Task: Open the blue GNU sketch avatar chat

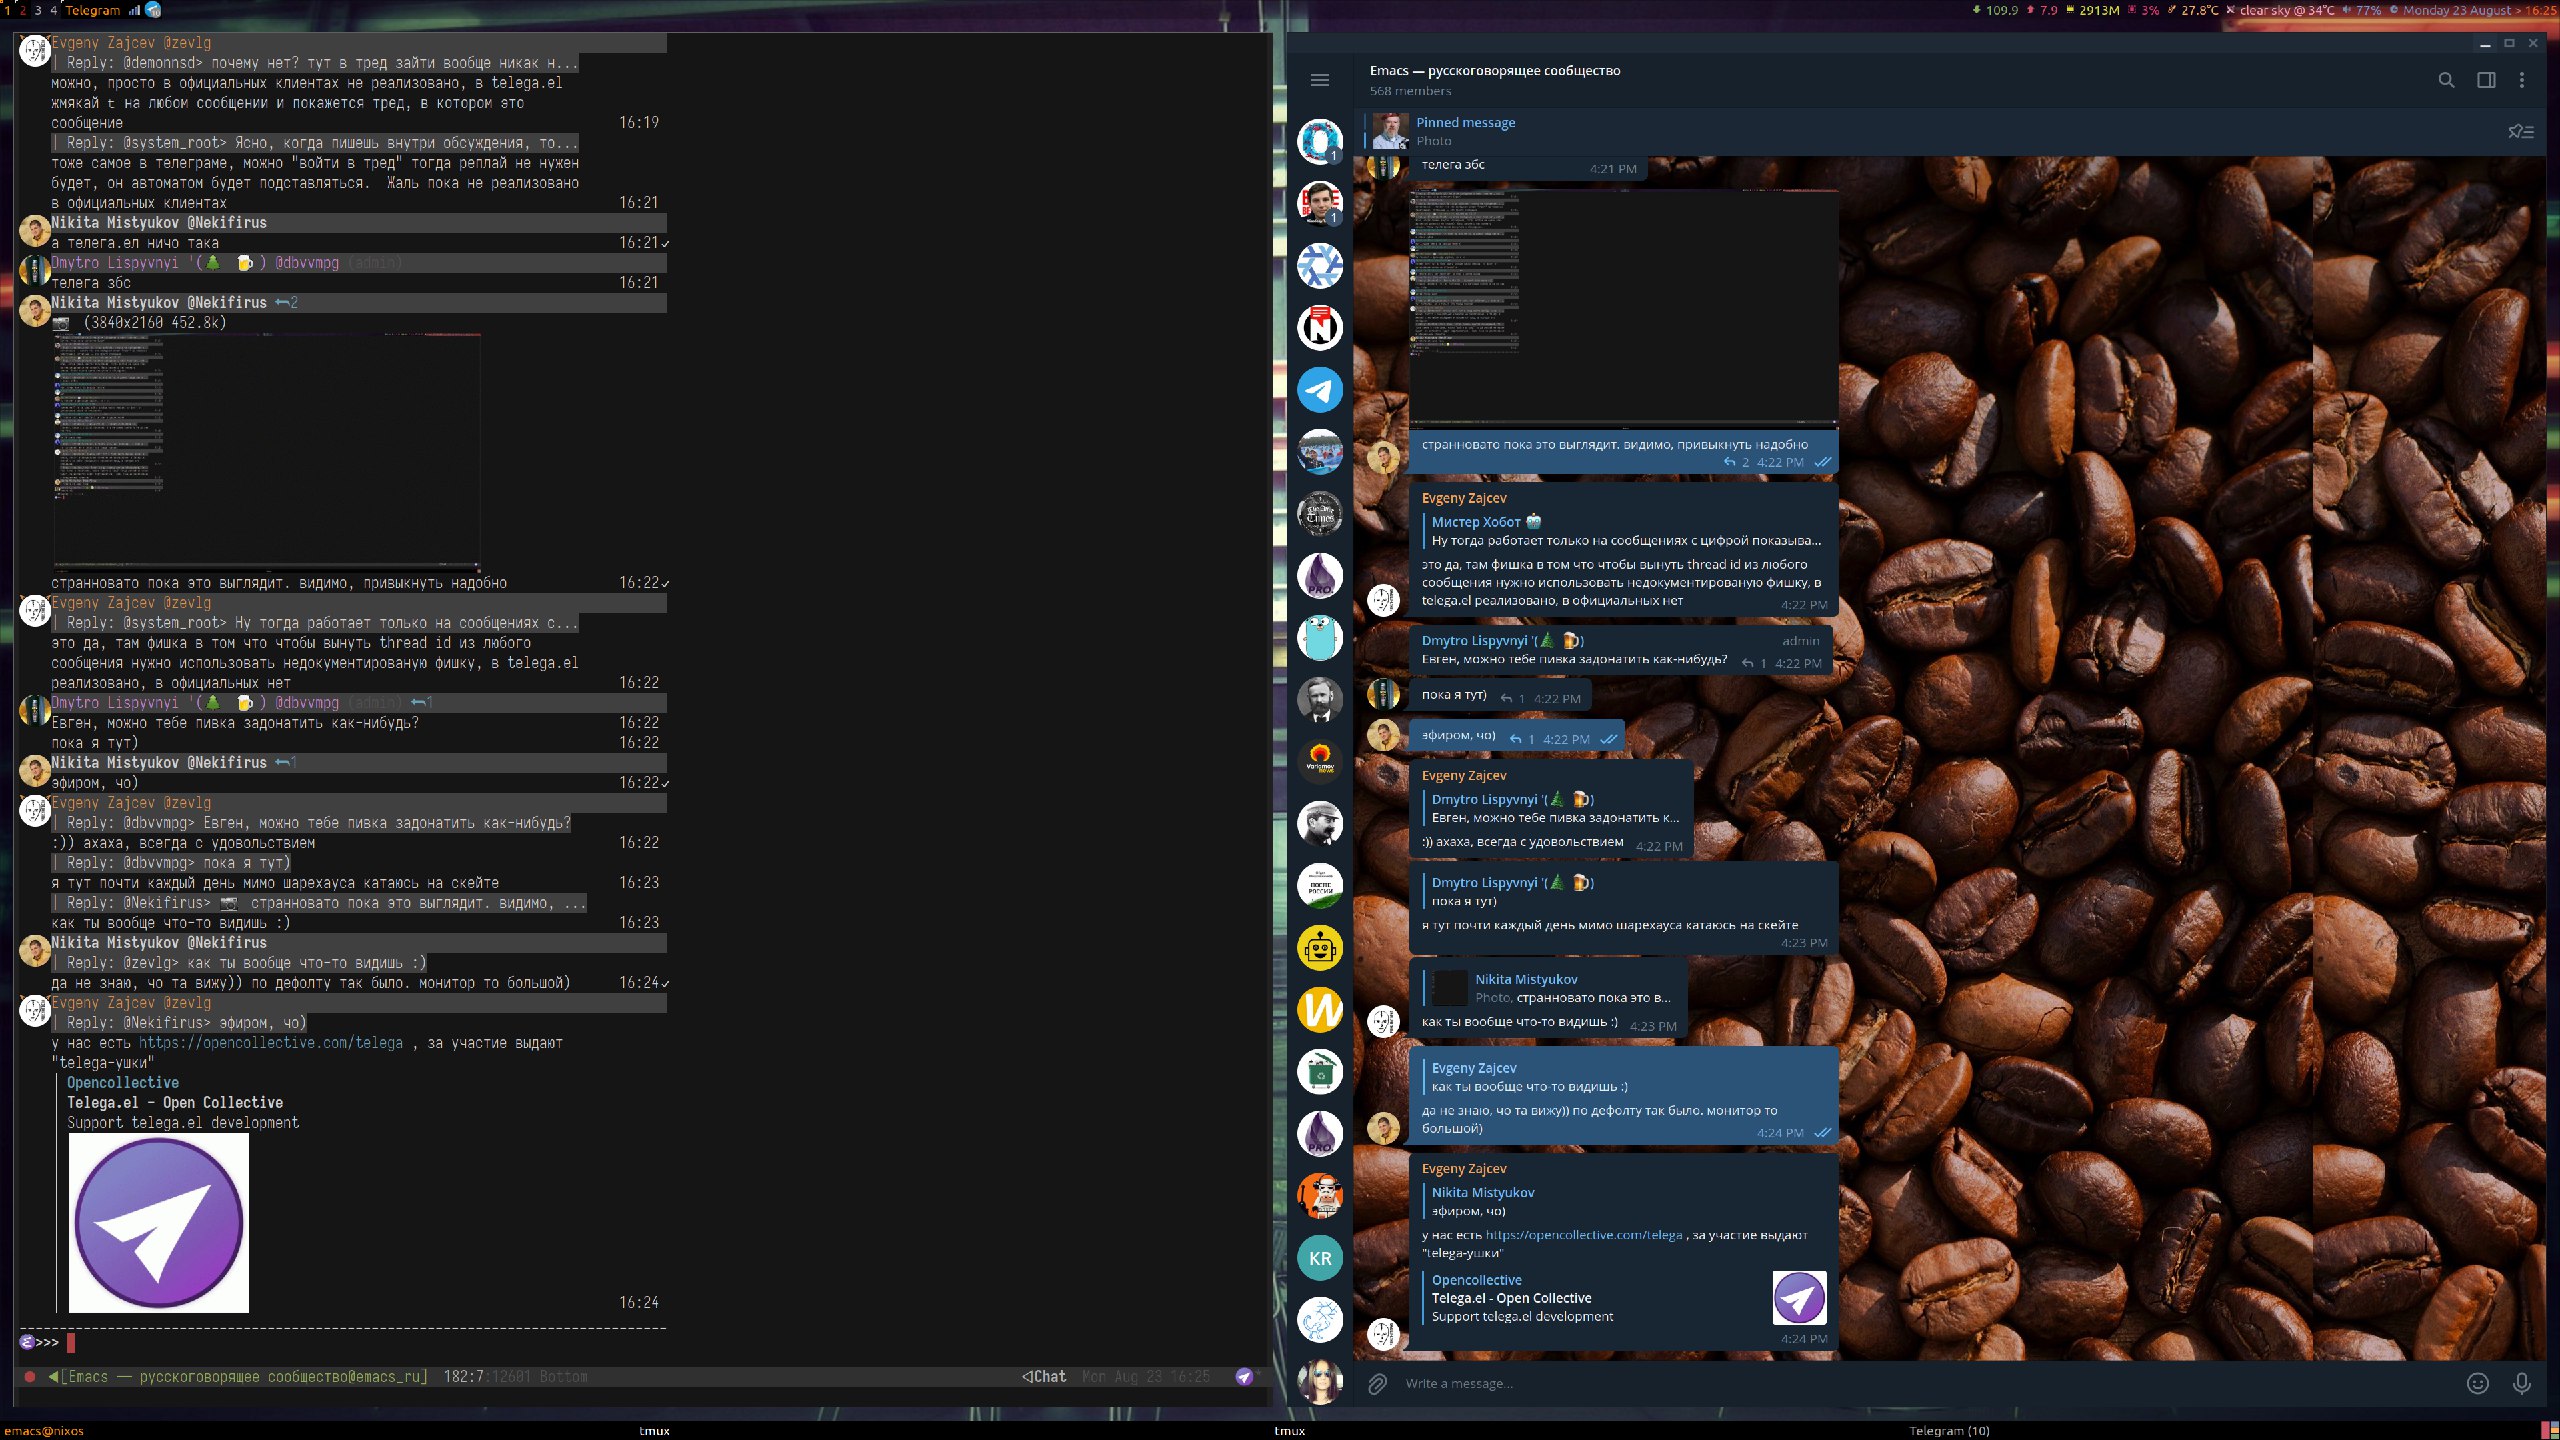Action: [1320, 1320]
